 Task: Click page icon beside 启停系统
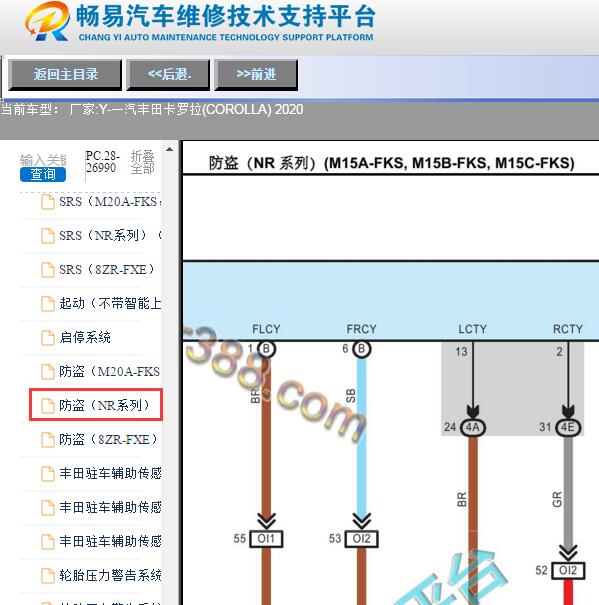[x=47, y=338]
